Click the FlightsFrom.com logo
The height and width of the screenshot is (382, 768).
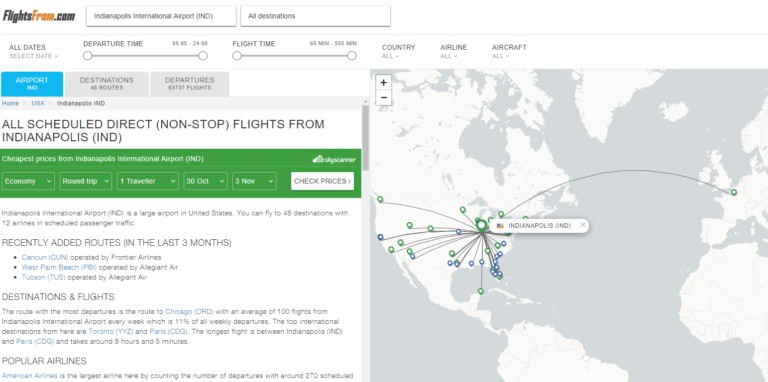tap(39, 16)
